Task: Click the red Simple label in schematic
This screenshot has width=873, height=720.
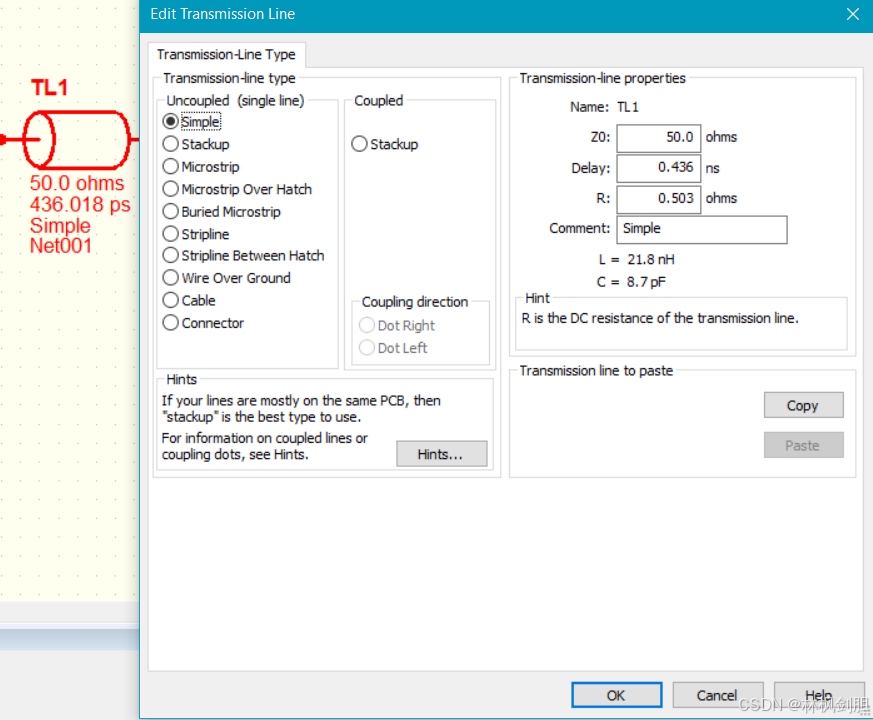Action: coord(60,226)
